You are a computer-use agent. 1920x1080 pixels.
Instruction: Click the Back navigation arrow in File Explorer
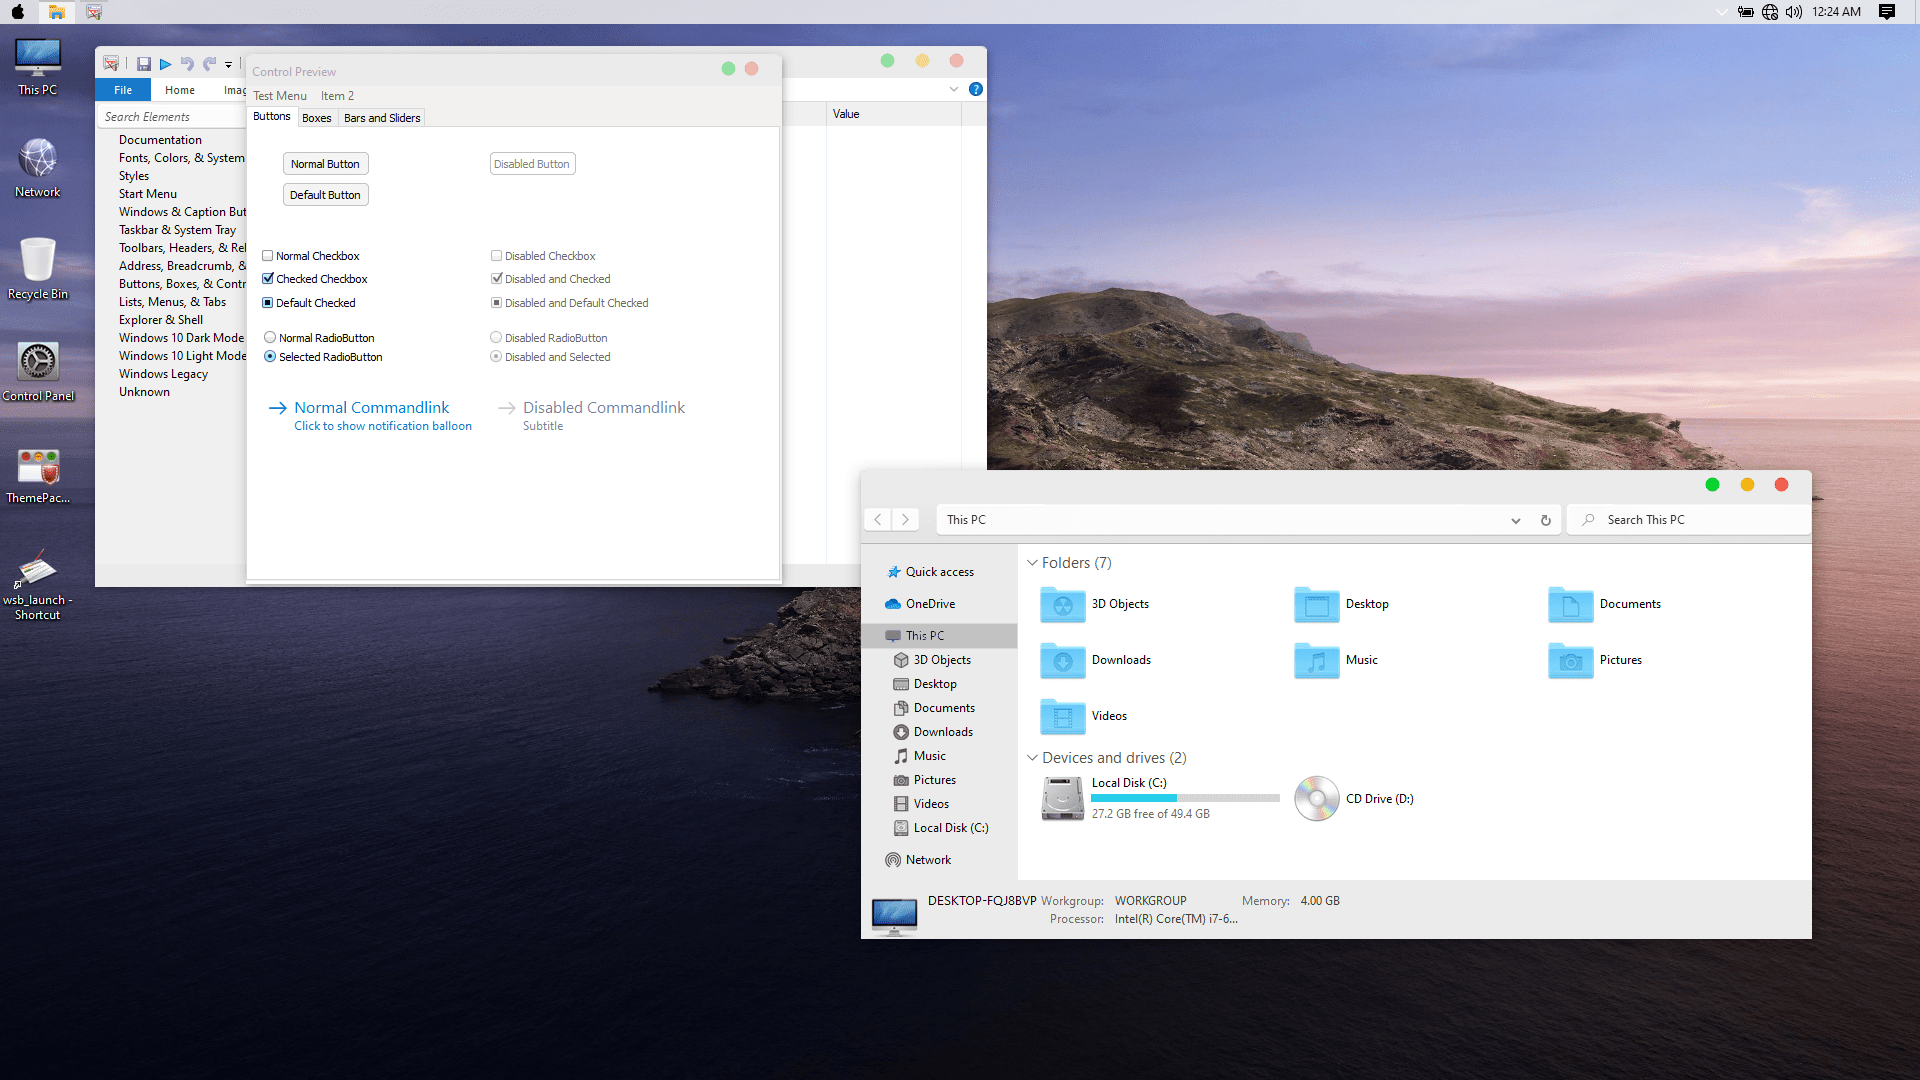[x=877, y=518]
